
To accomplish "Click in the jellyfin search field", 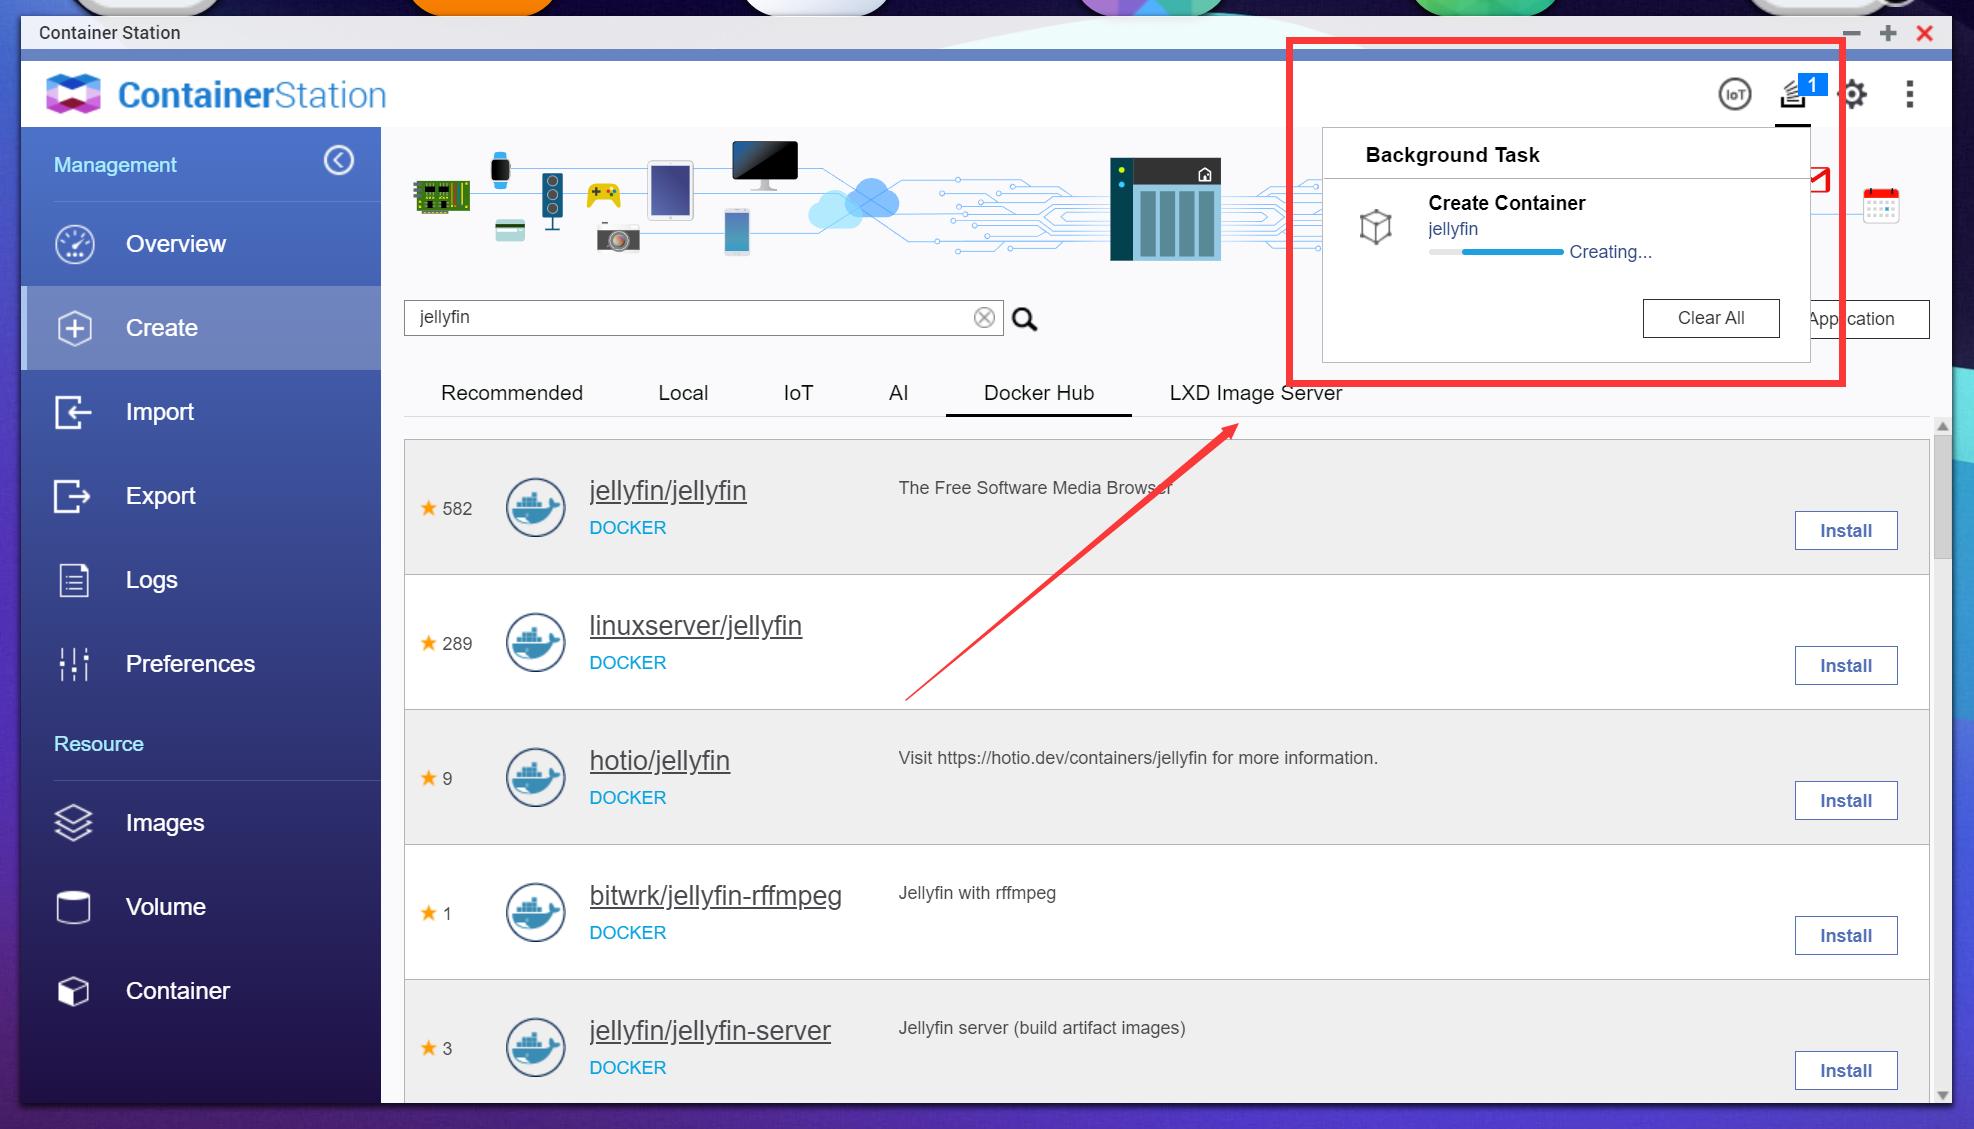I will (x=690, y=318).
